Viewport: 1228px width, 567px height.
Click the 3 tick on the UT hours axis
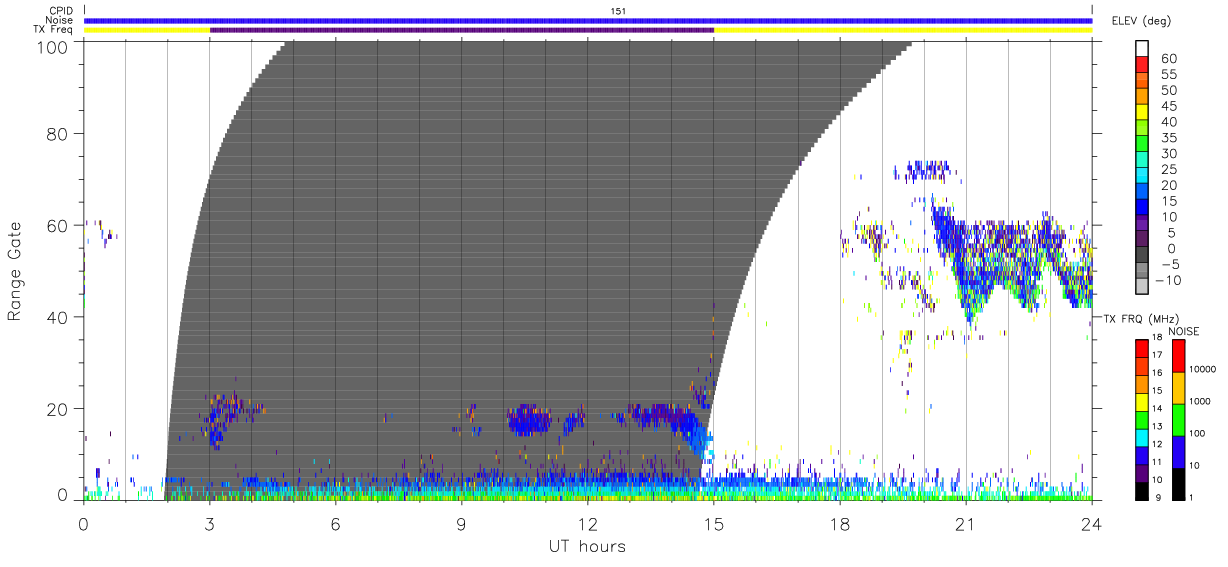[209, 523]
